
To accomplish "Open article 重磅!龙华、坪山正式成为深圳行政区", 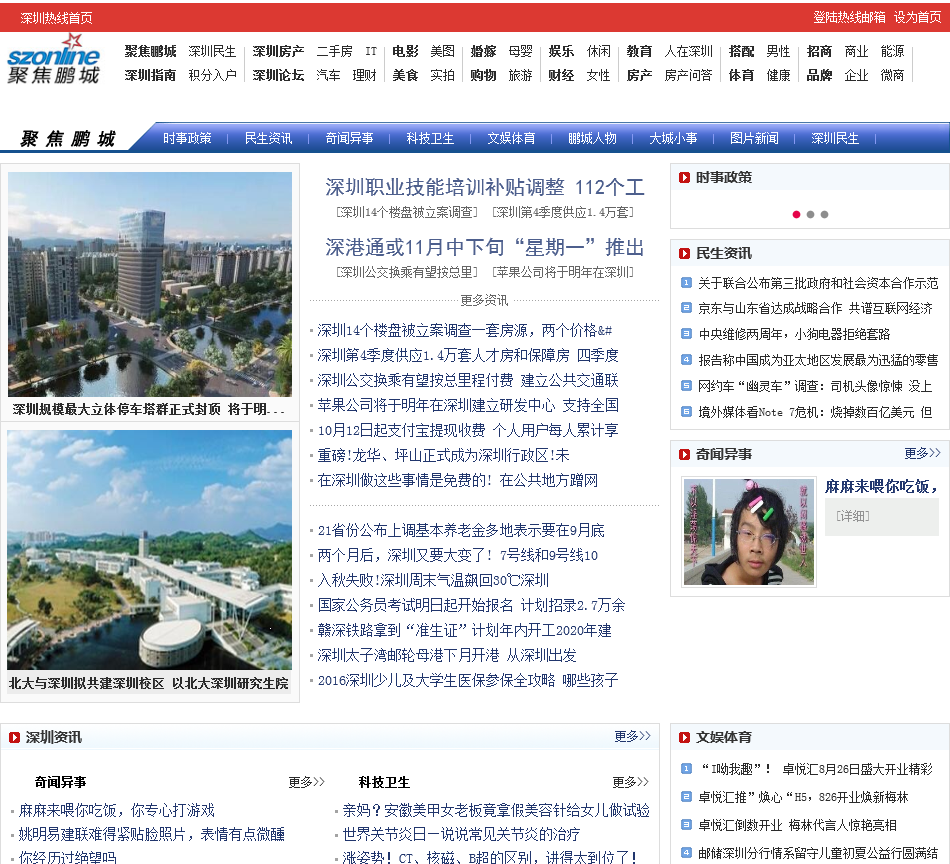I will (x=443, y=455).
